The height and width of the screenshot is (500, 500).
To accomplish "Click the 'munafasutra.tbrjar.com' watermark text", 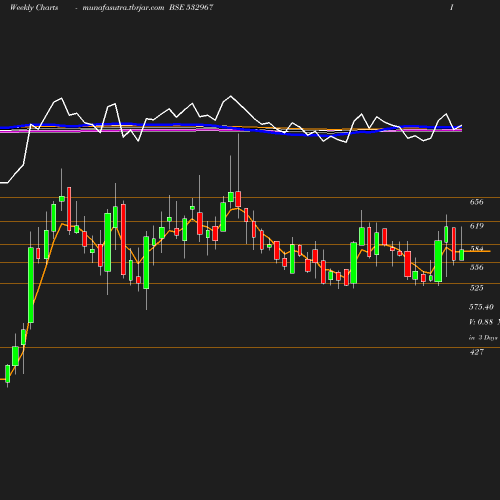I will click(x=123, y=7).
